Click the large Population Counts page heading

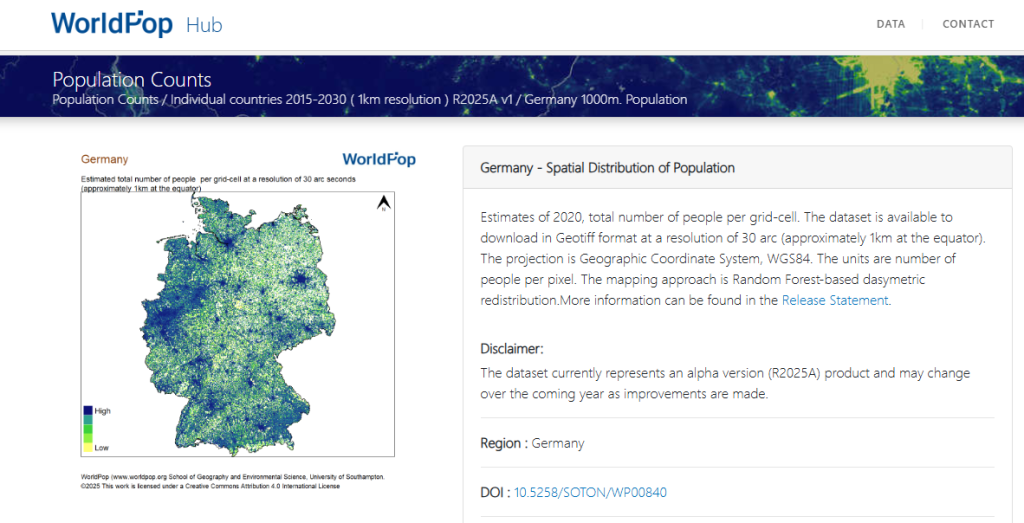(132, 79)
